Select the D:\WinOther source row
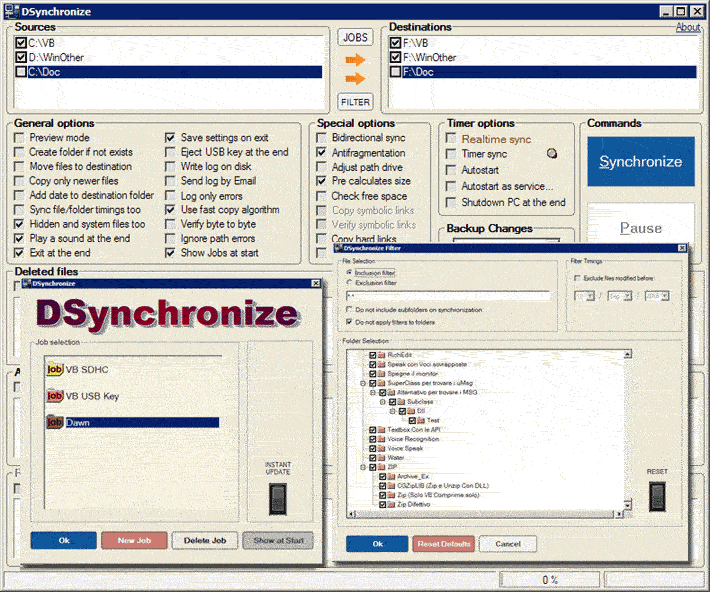 pos(168,58)
